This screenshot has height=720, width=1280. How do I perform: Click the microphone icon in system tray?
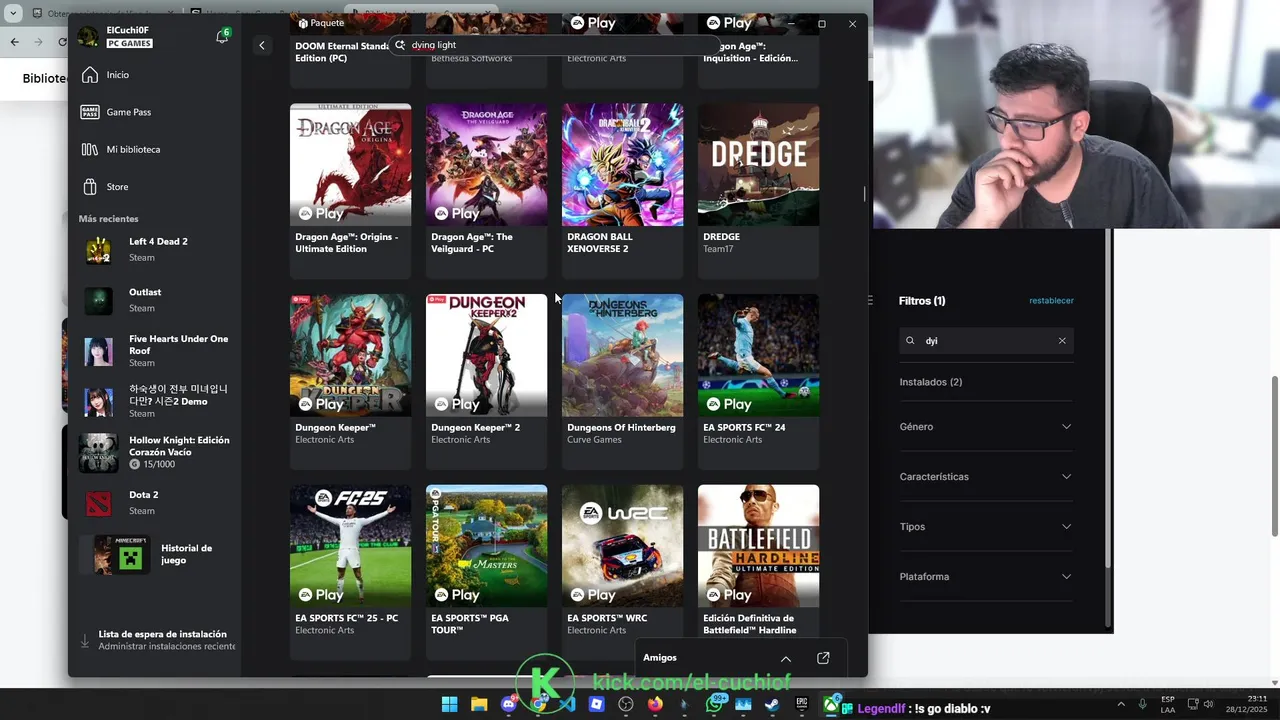1142,704
